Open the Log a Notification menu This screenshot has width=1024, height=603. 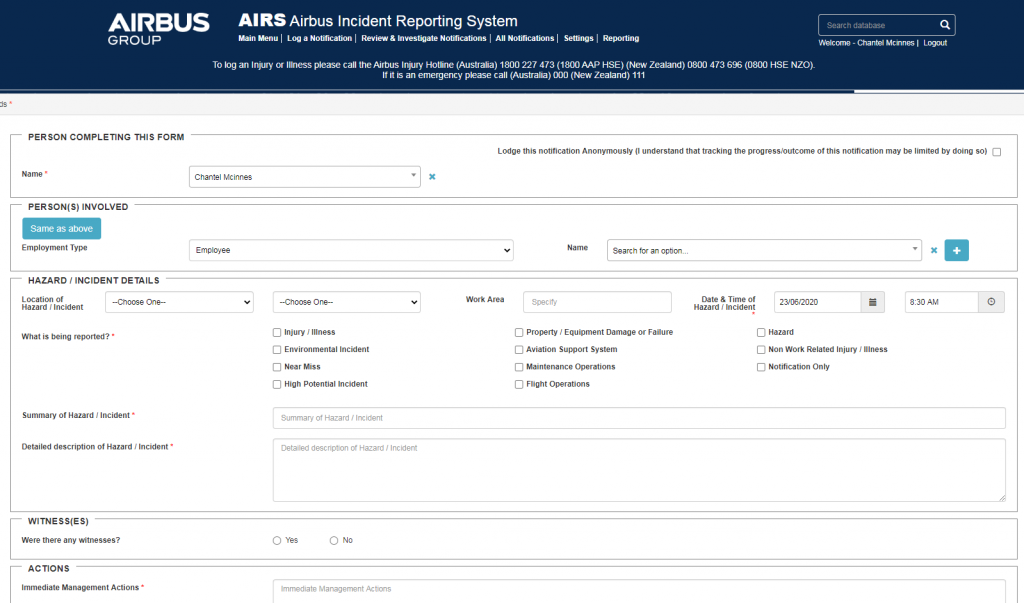pos(319,38)
